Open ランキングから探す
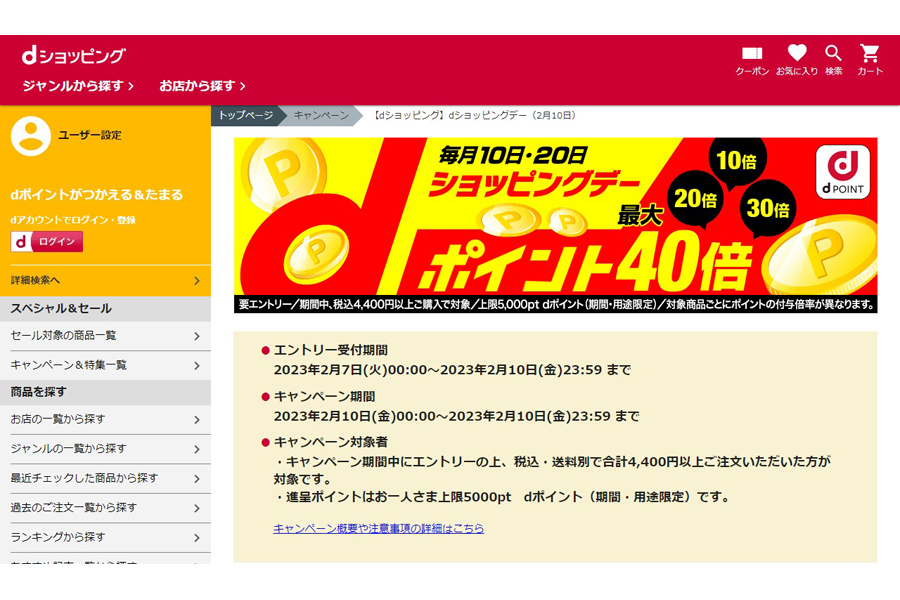Screen dimensions: 900x600 (x=106, y=537)
